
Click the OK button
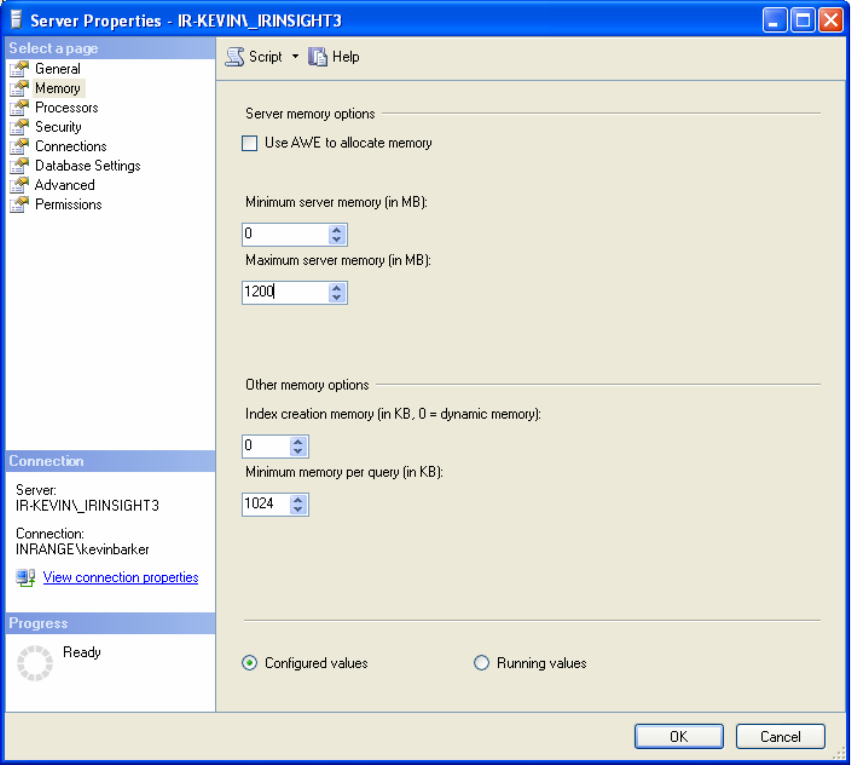click(x=678, y=736)
